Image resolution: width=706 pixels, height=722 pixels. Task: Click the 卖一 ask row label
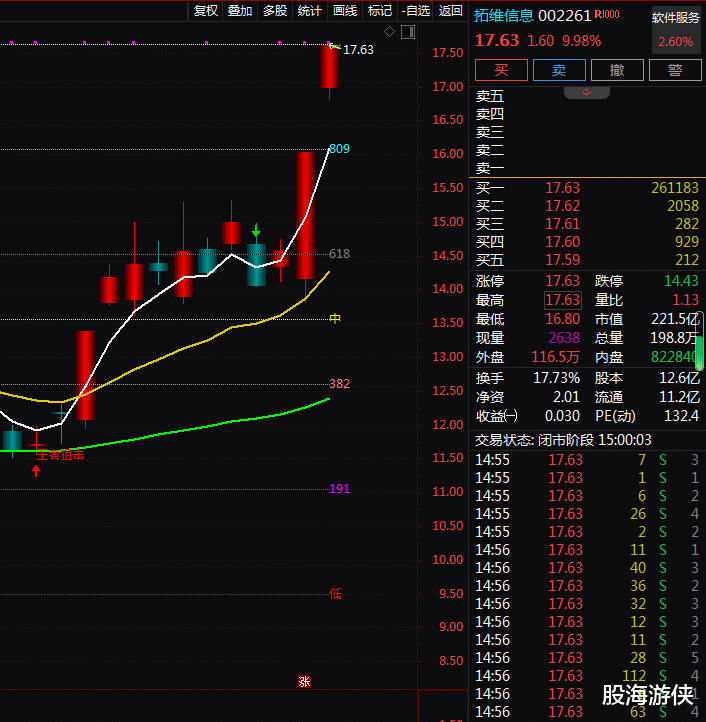[490, 169]
